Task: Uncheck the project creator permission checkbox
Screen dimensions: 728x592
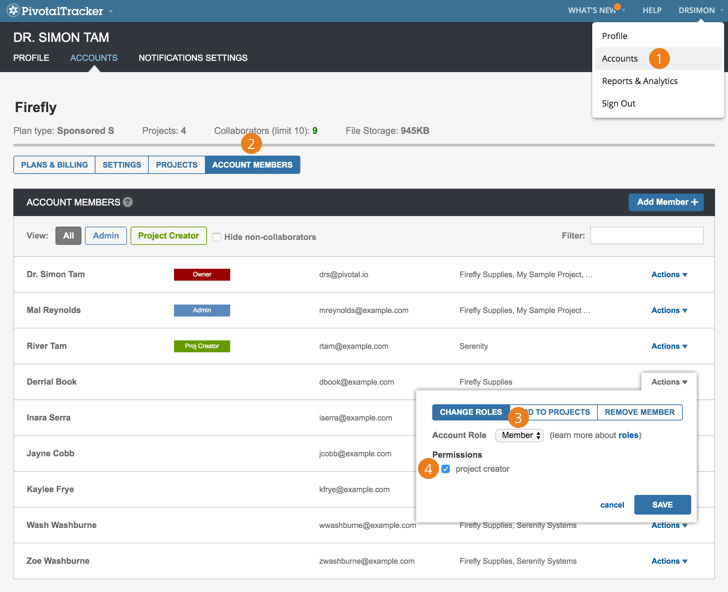Action: point(446,469)
